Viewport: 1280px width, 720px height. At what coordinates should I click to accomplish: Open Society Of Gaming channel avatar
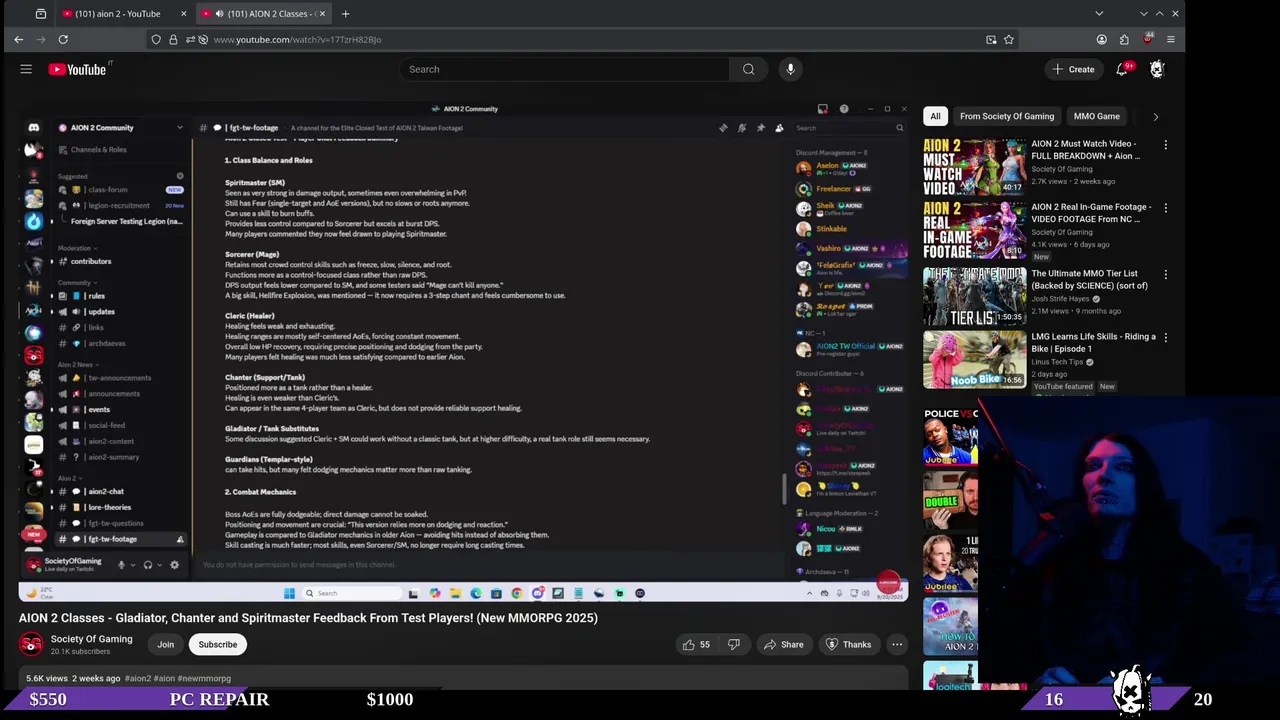(31, 645)
